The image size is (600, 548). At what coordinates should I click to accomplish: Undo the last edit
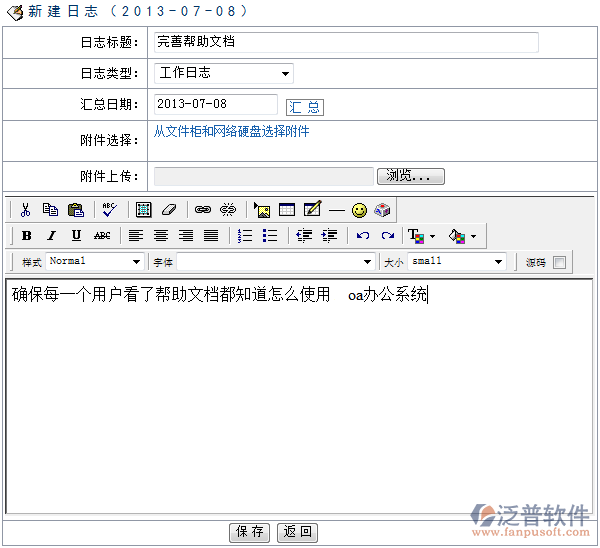tap(362, 236)
